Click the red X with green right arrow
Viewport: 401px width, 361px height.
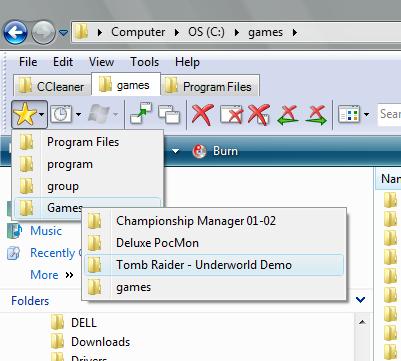(x=316, y=115)
